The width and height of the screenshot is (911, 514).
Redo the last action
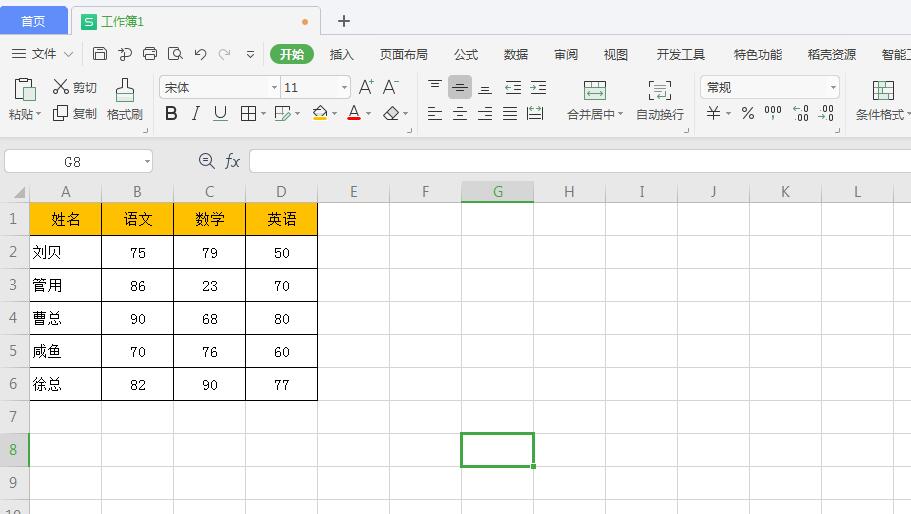click(224, 54)
